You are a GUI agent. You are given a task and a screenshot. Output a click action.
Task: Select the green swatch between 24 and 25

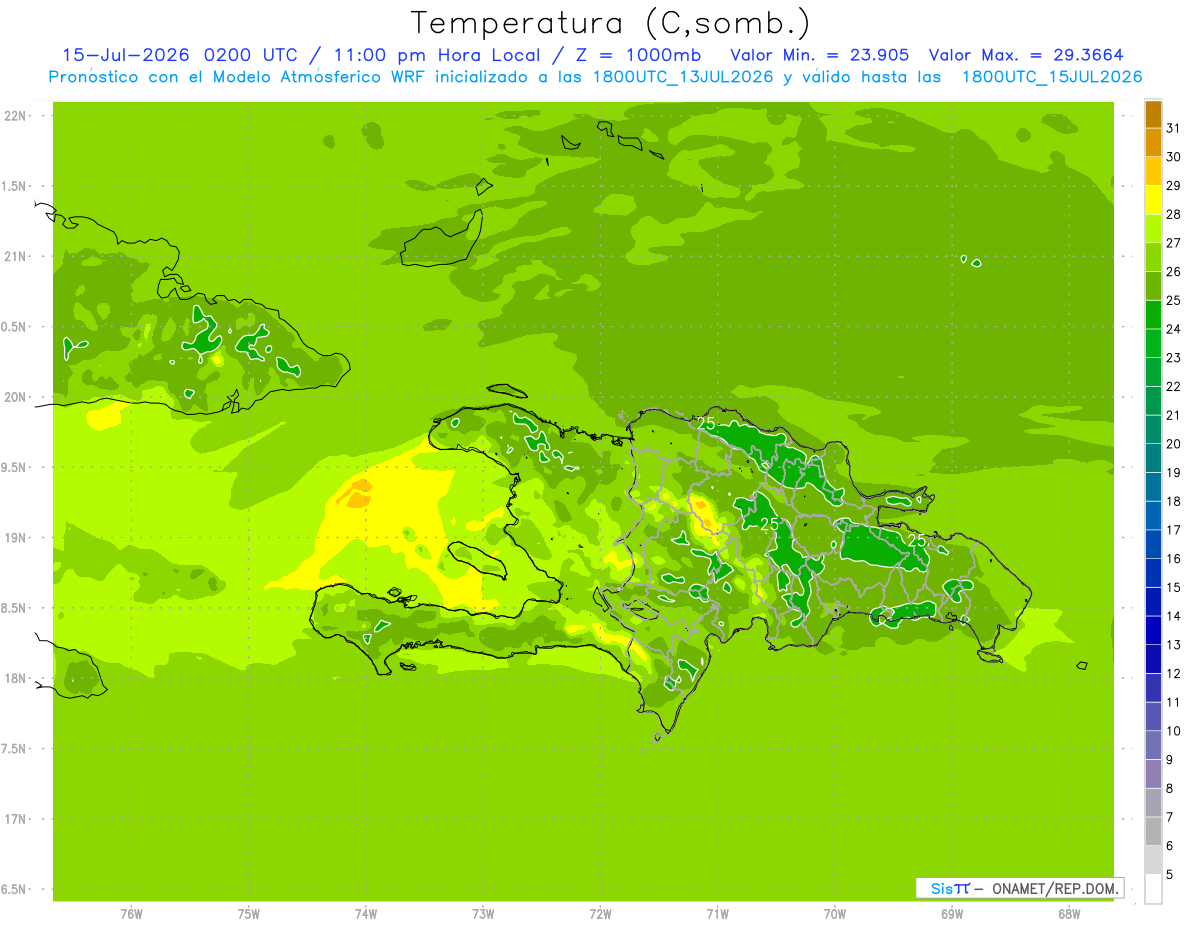point(1153,315)
